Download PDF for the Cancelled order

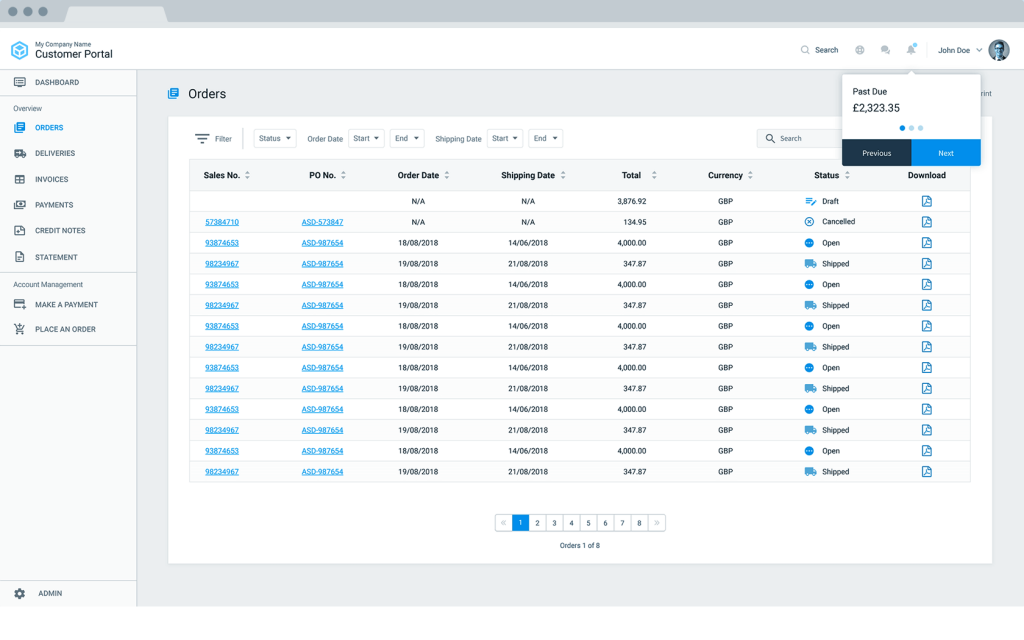tap(926, 222)
